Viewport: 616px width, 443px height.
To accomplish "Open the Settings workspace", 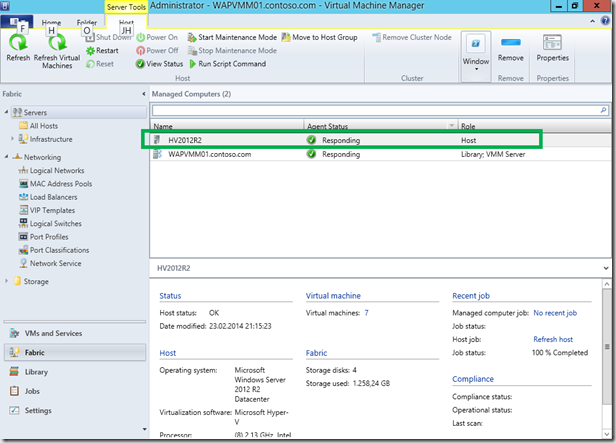I will [75, 410].
